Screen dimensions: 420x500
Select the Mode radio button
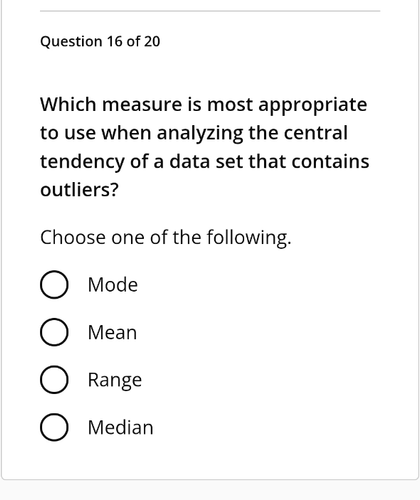[x=54, y=284]
